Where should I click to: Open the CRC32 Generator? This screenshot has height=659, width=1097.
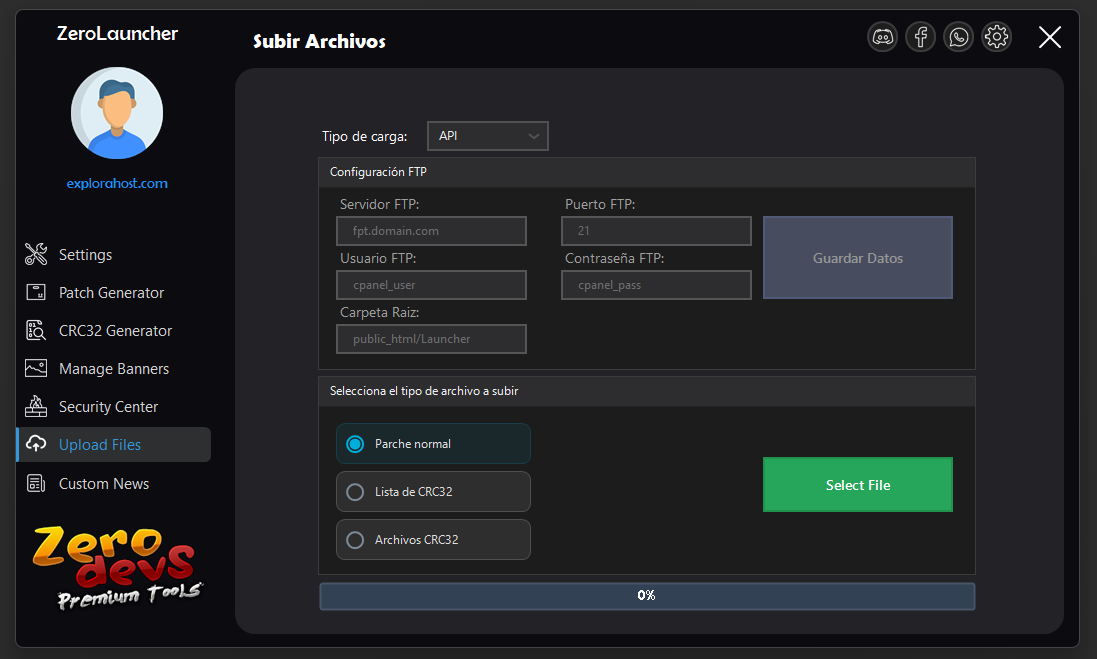(x=114, y=330)
